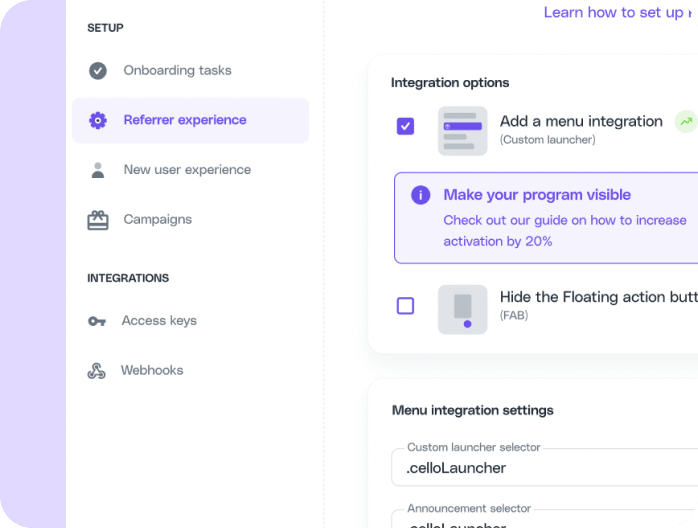Click the Custom launcher selector field
This screenshot has height=528, width=698.
point(545,468)
